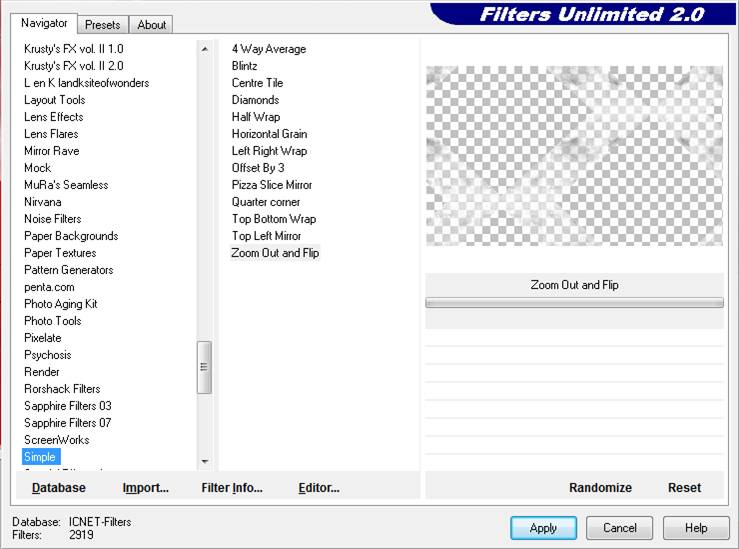Open the Database menu button
This screenshot has width=739, height=549.
(59, 488)
